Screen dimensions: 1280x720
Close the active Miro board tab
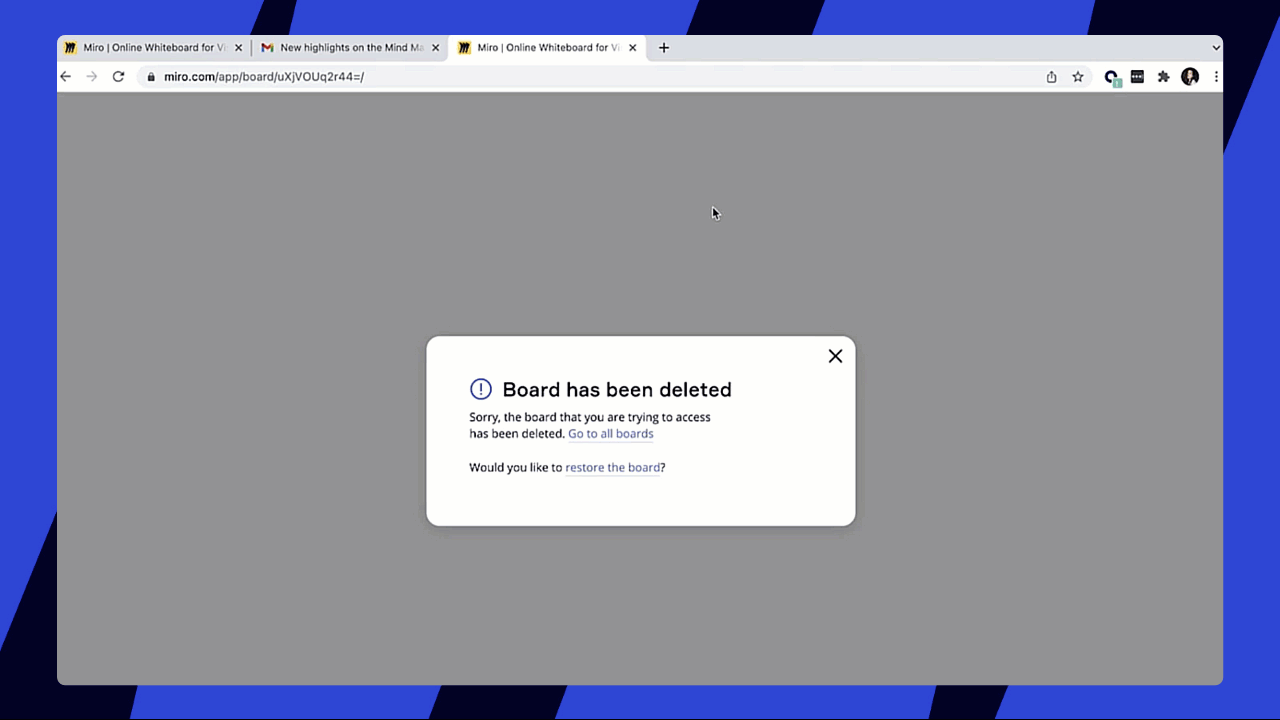(x=632, y=48)
